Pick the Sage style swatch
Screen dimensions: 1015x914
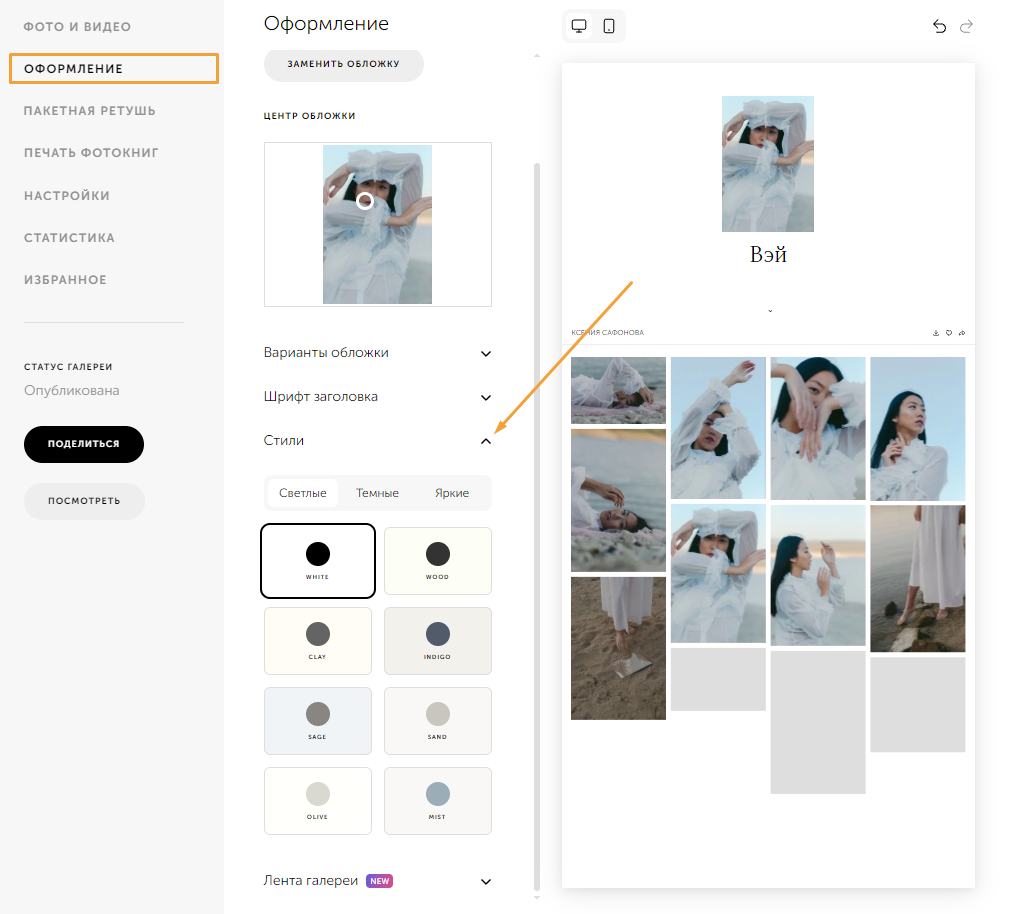pyautogui.click(x=318, y=721)
